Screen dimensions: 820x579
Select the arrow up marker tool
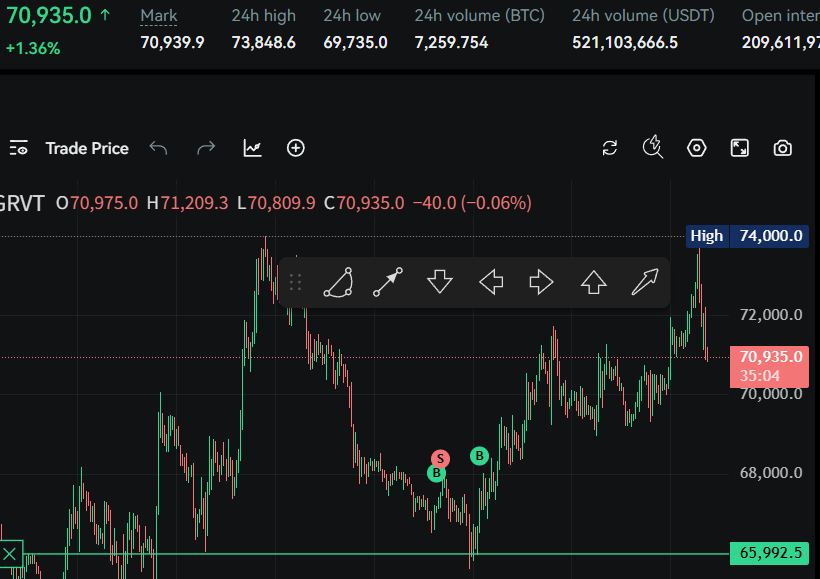pos(594,282)
